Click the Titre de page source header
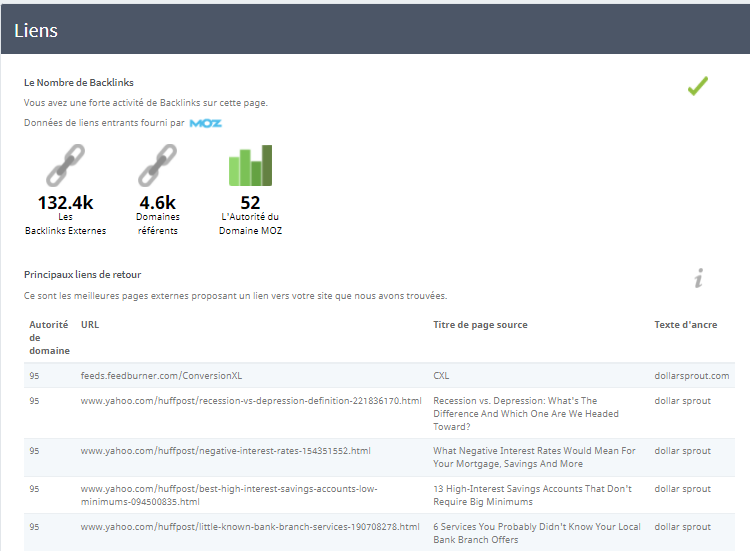750x551 pixels. pyautogui.click(x=480, y=325)
